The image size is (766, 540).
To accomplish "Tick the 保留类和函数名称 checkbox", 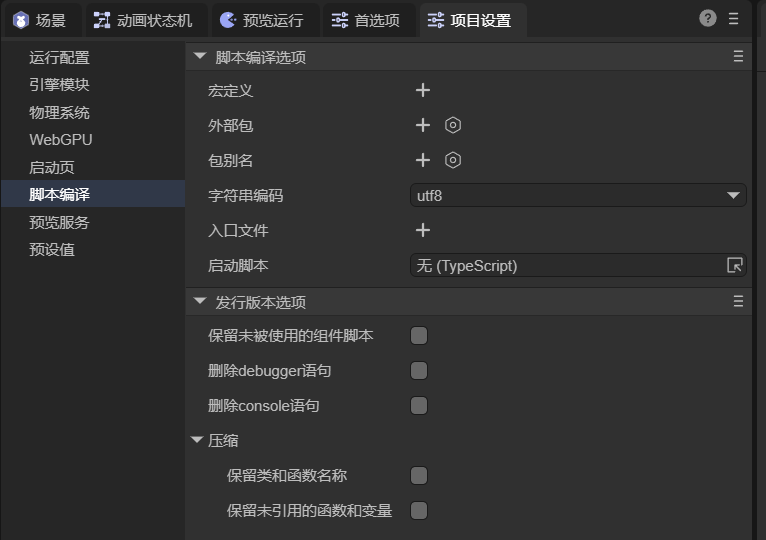I will pyautogui.click(x=419, y=476).
